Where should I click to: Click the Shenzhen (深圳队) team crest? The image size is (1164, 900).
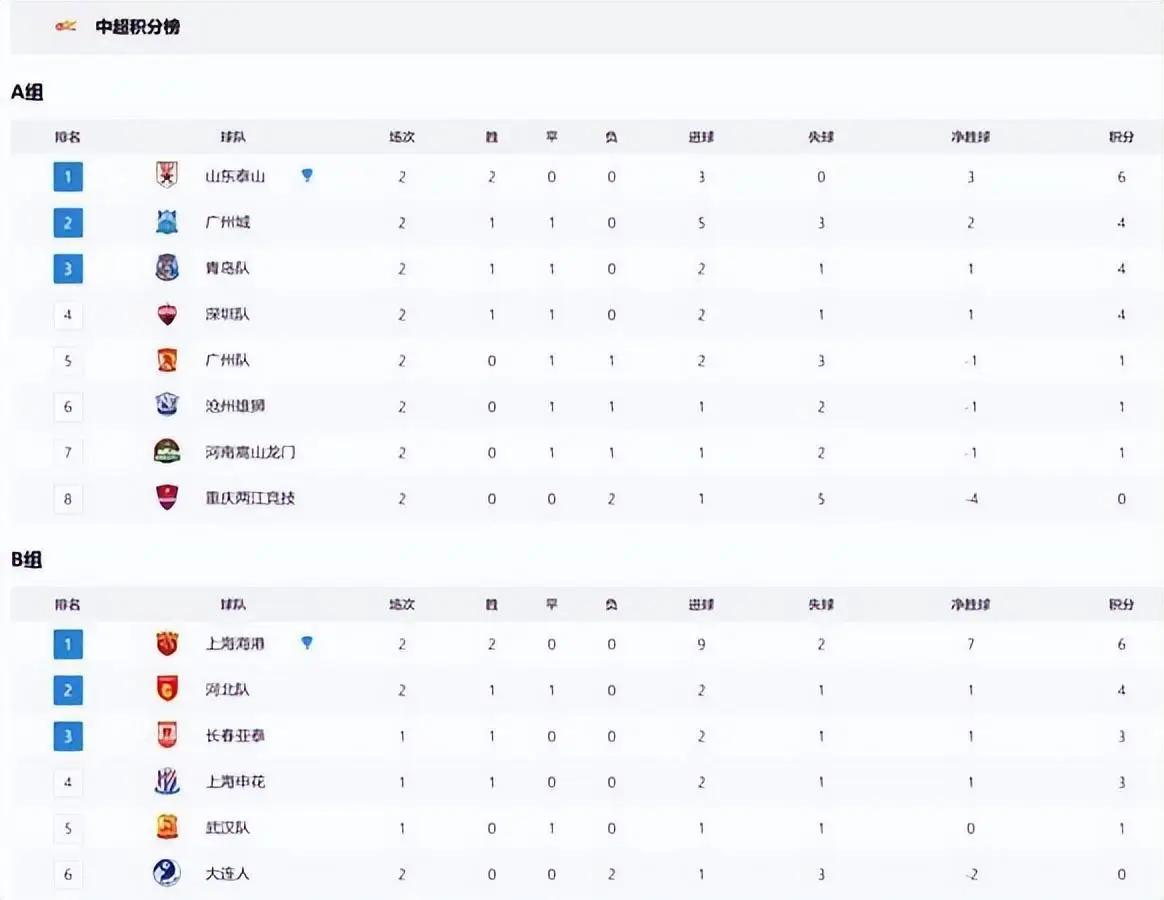point(167,314)
